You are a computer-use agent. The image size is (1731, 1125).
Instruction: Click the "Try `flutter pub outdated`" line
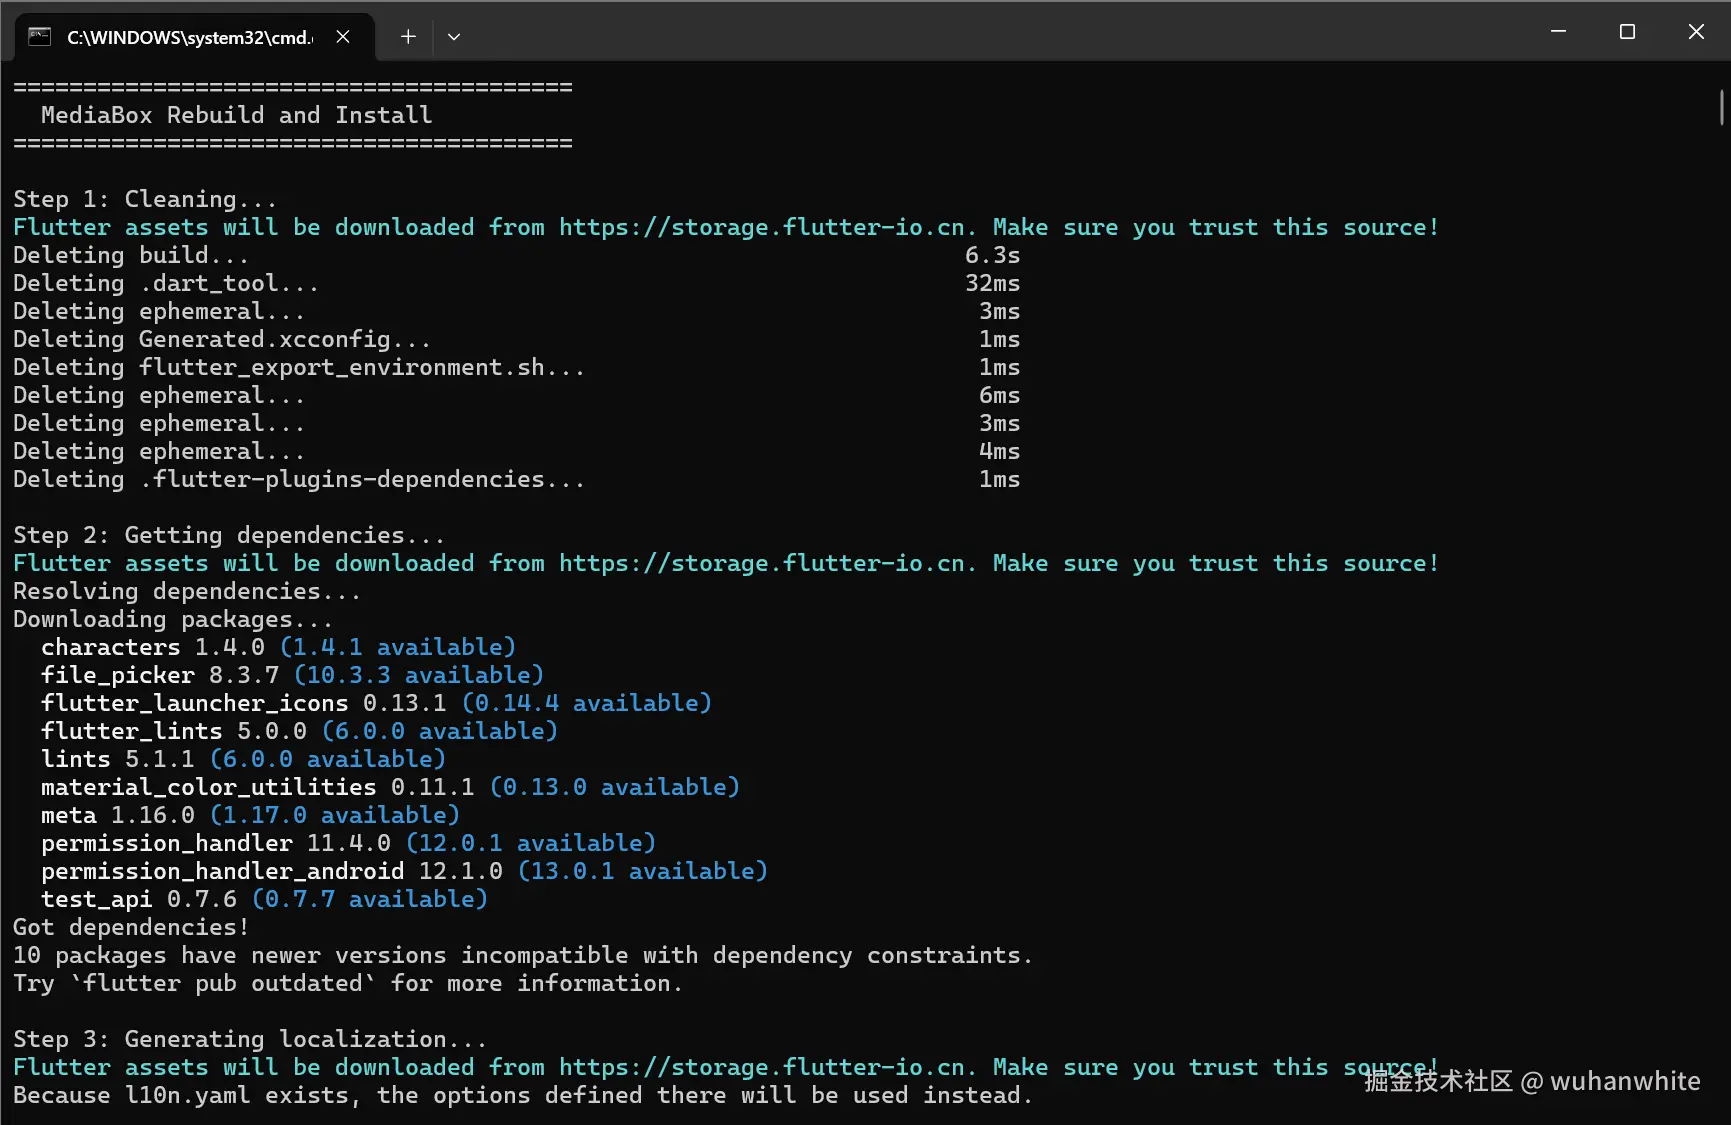point(348,983)
